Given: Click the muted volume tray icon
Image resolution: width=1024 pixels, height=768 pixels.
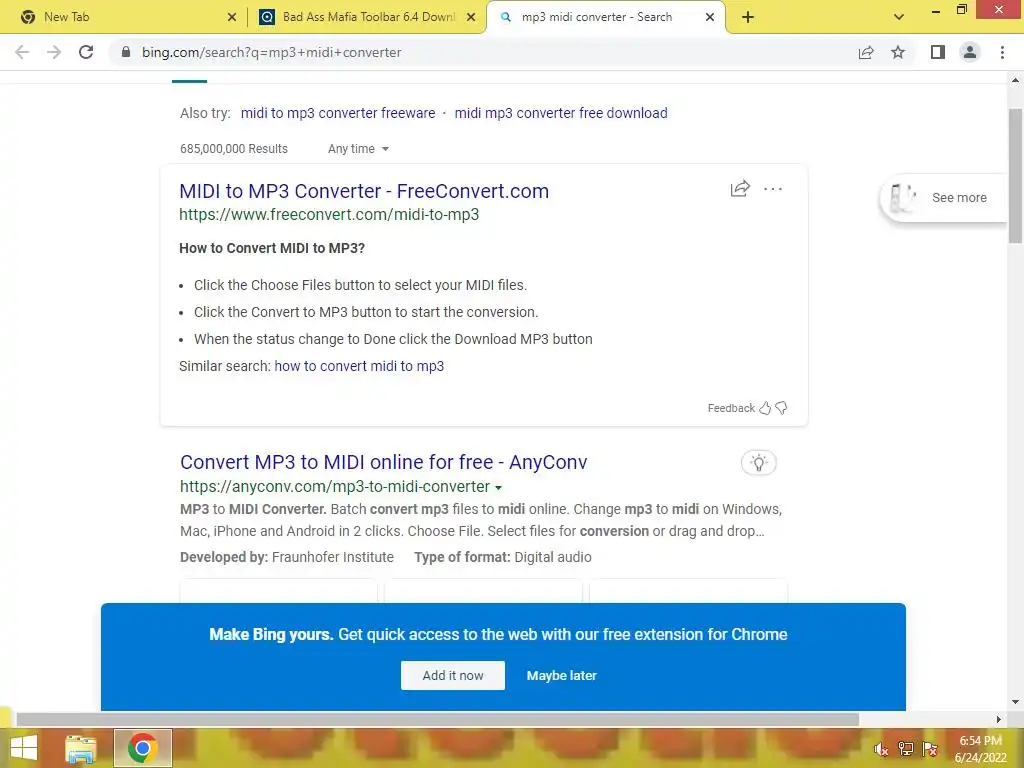Looking at the screenshot, I should 881,749.
